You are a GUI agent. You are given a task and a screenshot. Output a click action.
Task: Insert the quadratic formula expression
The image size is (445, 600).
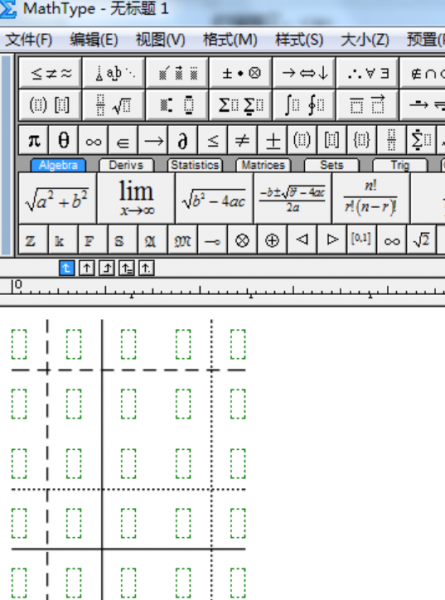[x=292, y=198]
